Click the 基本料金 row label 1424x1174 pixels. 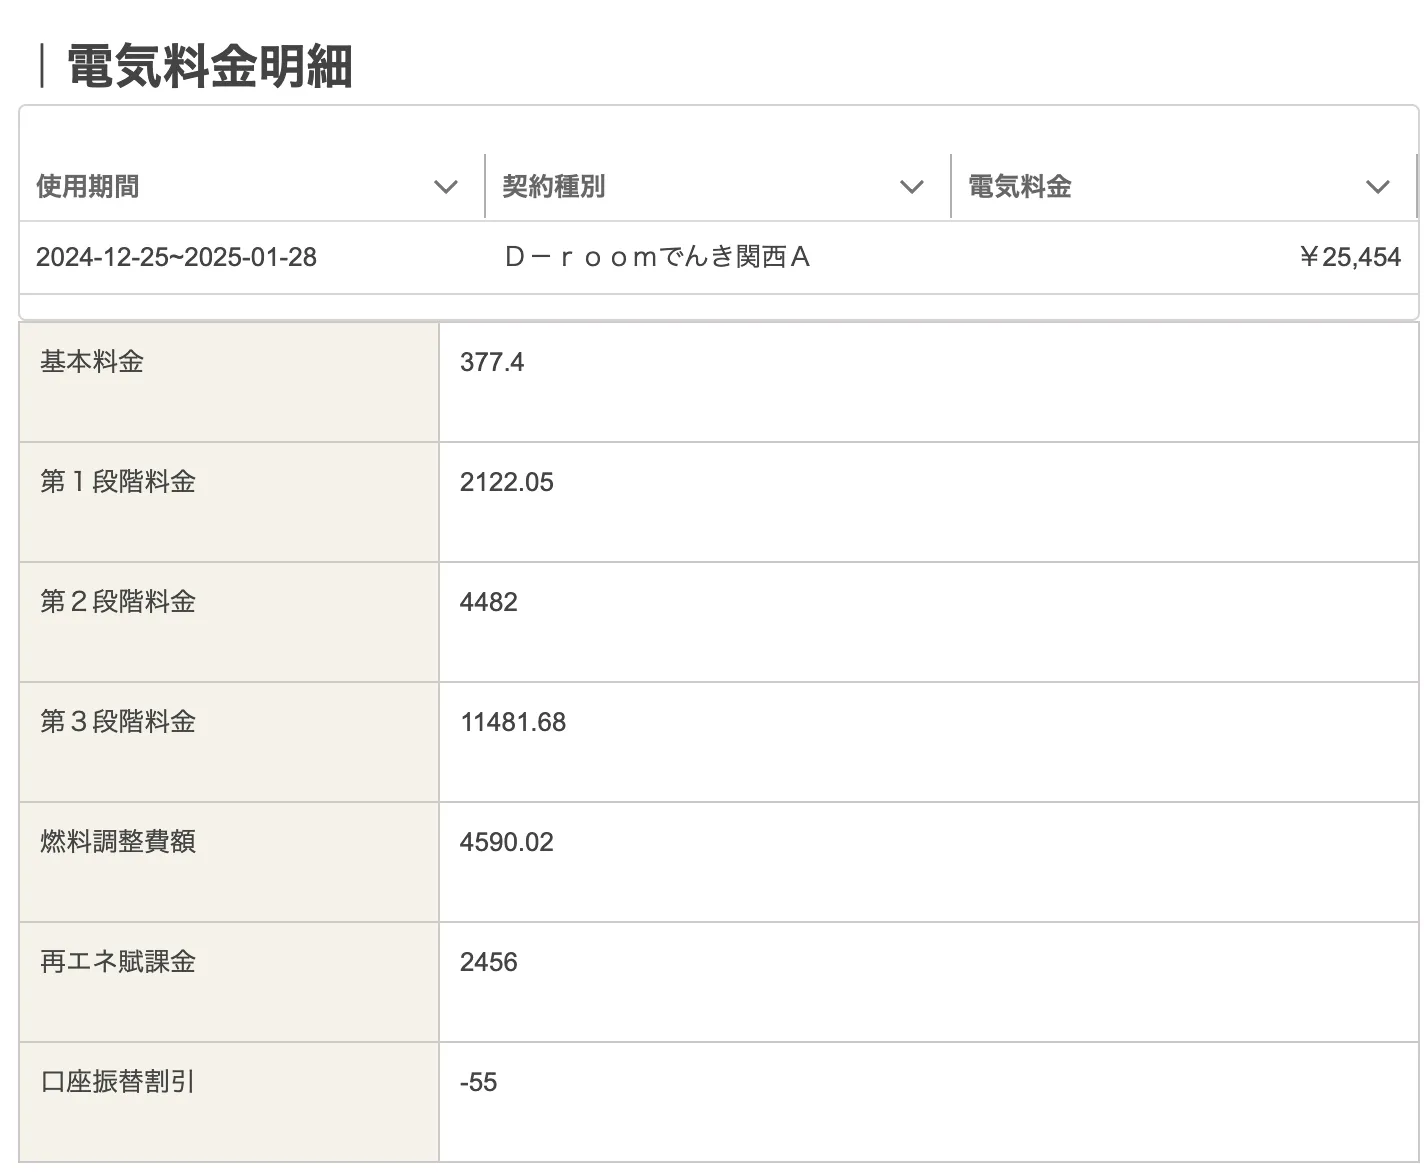pos(92,362)
